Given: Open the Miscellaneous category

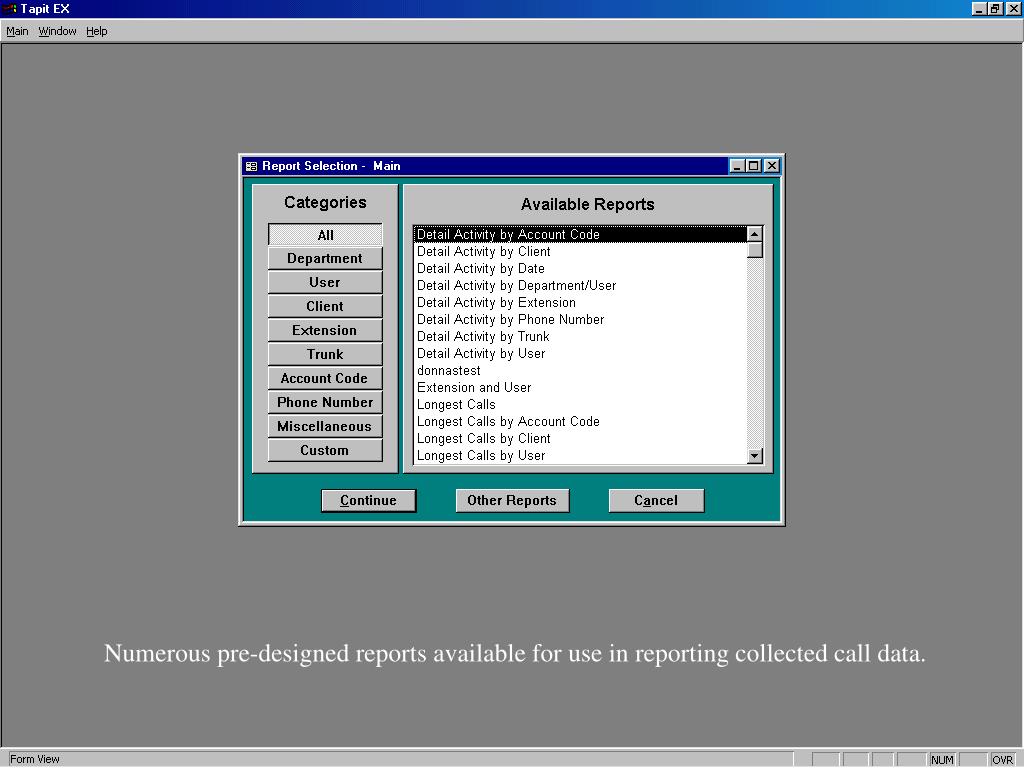Looking at the screenshot, I should (x=325, y=426).
